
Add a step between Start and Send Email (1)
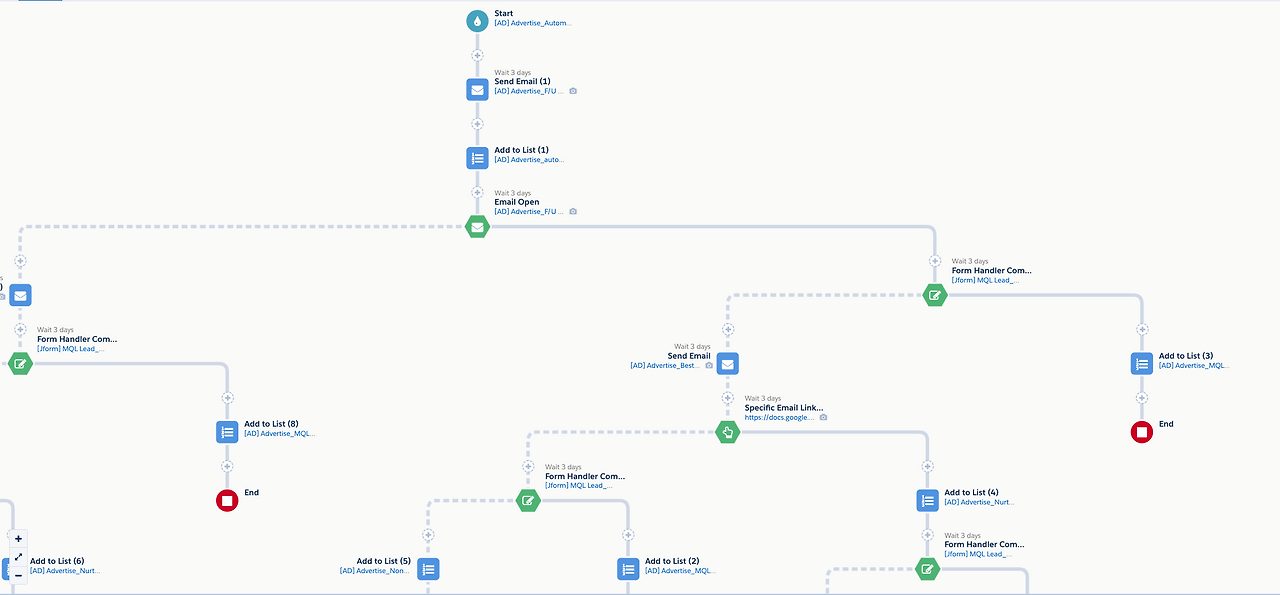[477, 55]
